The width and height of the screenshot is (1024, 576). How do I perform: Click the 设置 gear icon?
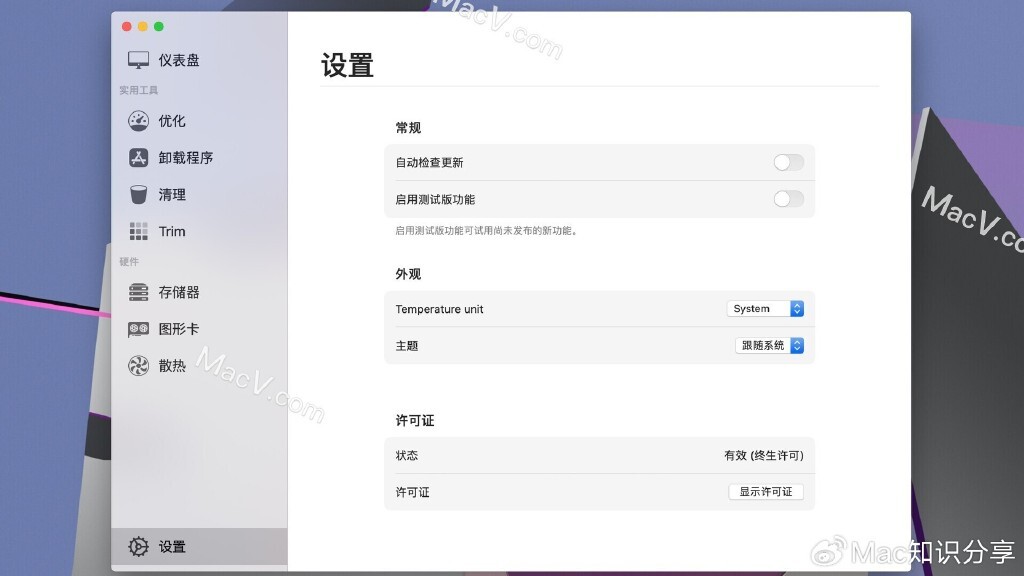(138, 547)
